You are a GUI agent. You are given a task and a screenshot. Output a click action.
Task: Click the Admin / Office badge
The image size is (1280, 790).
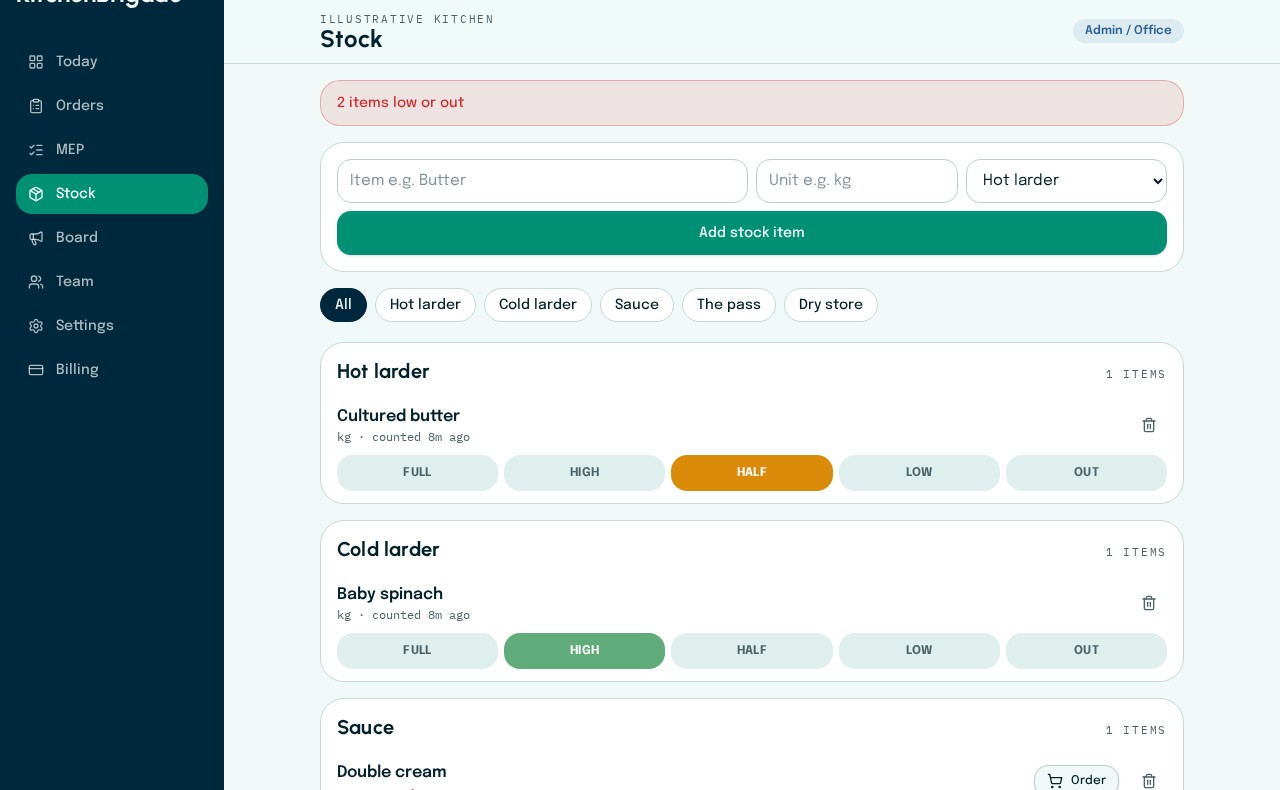[x=1128, y=31]
